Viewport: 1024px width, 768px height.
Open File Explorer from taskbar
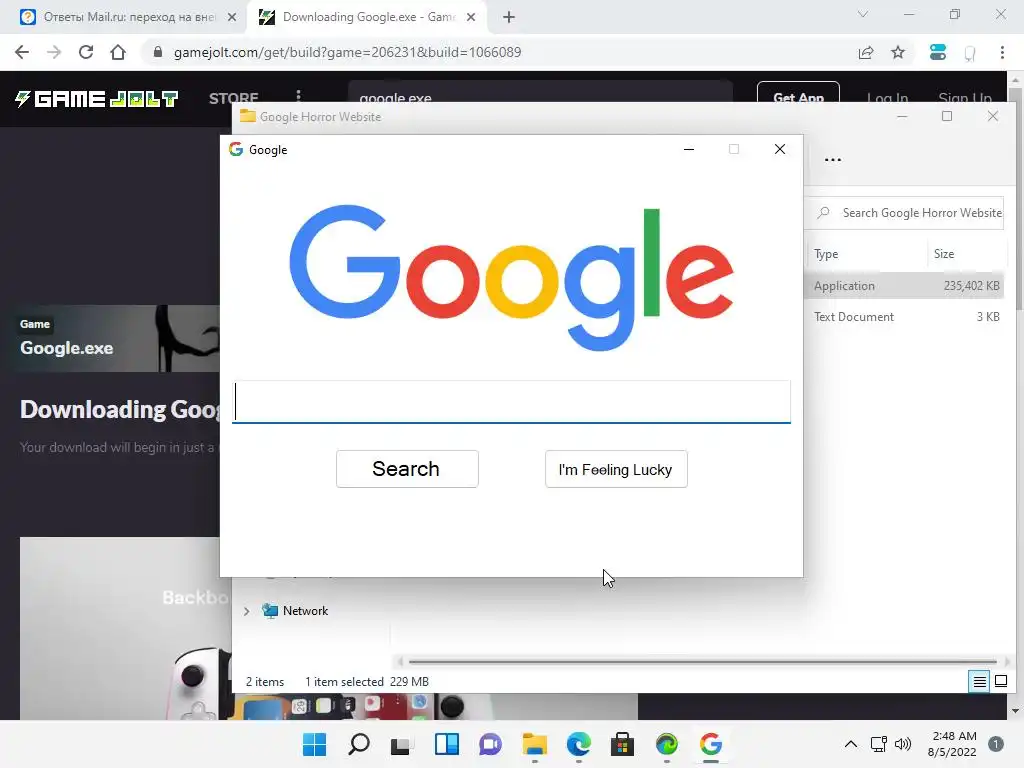pyautogui.click(x=535, y=744)
